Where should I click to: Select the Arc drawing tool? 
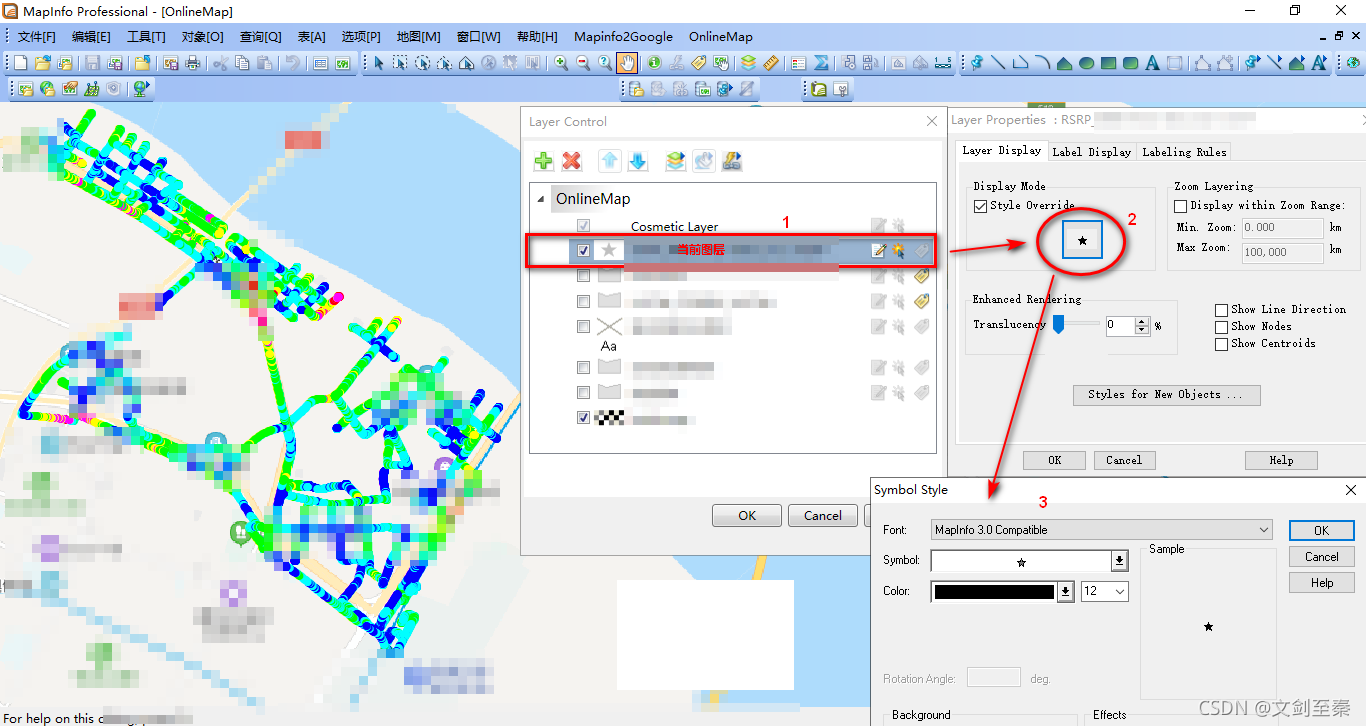(x=1042, y=63)
